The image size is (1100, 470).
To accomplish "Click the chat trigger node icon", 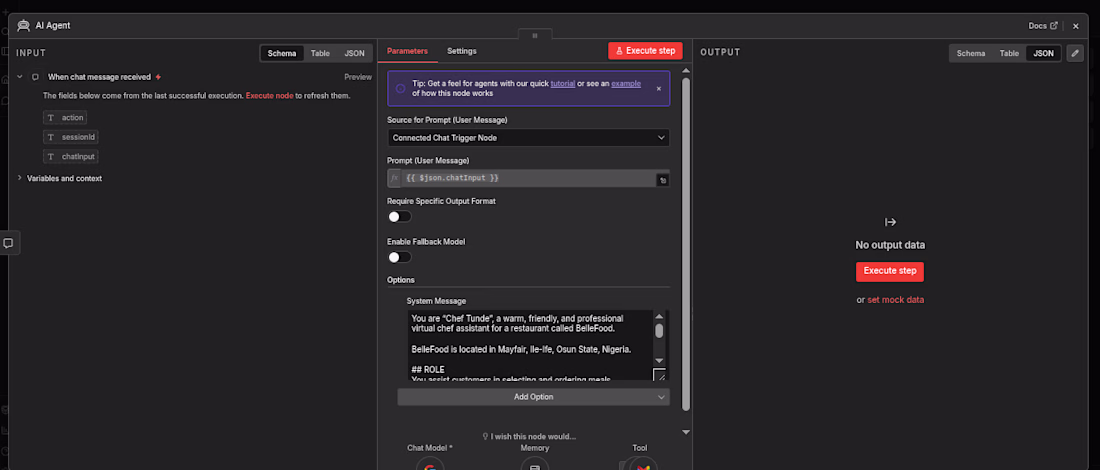I will [35, 77].
